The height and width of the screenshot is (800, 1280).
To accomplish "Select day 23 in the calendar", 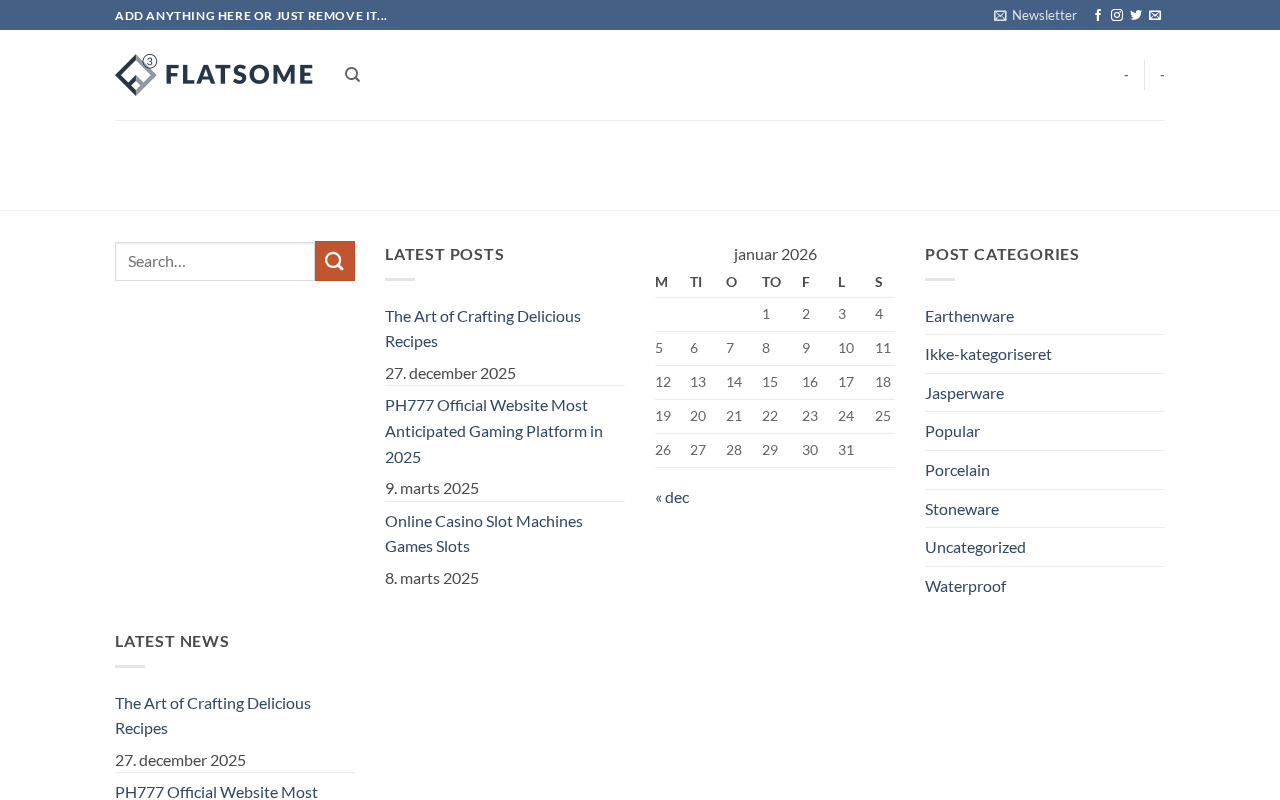I will coord(810,416).
